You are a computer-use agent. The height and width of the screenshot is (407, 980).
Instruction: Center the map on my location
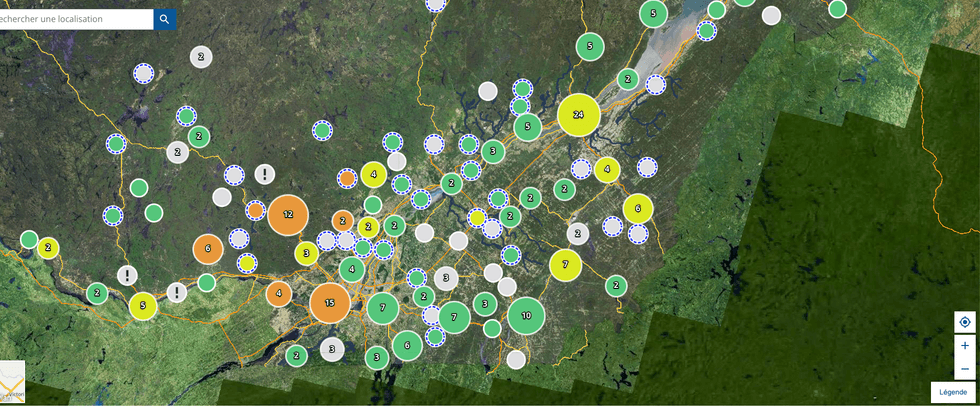[x=964, y=322]
